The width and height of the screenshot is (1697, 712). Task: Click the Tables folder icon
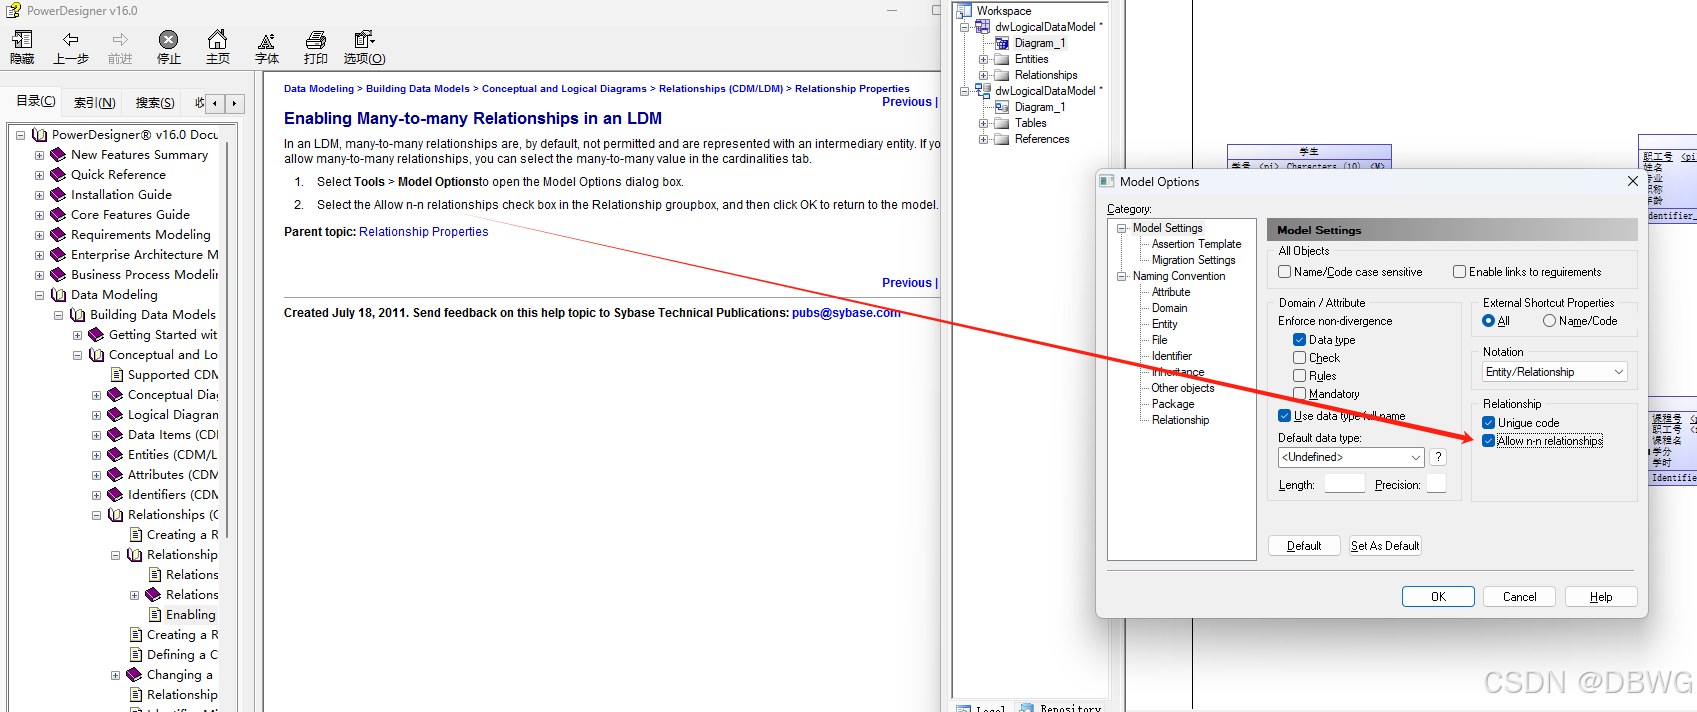[1001, 123]
